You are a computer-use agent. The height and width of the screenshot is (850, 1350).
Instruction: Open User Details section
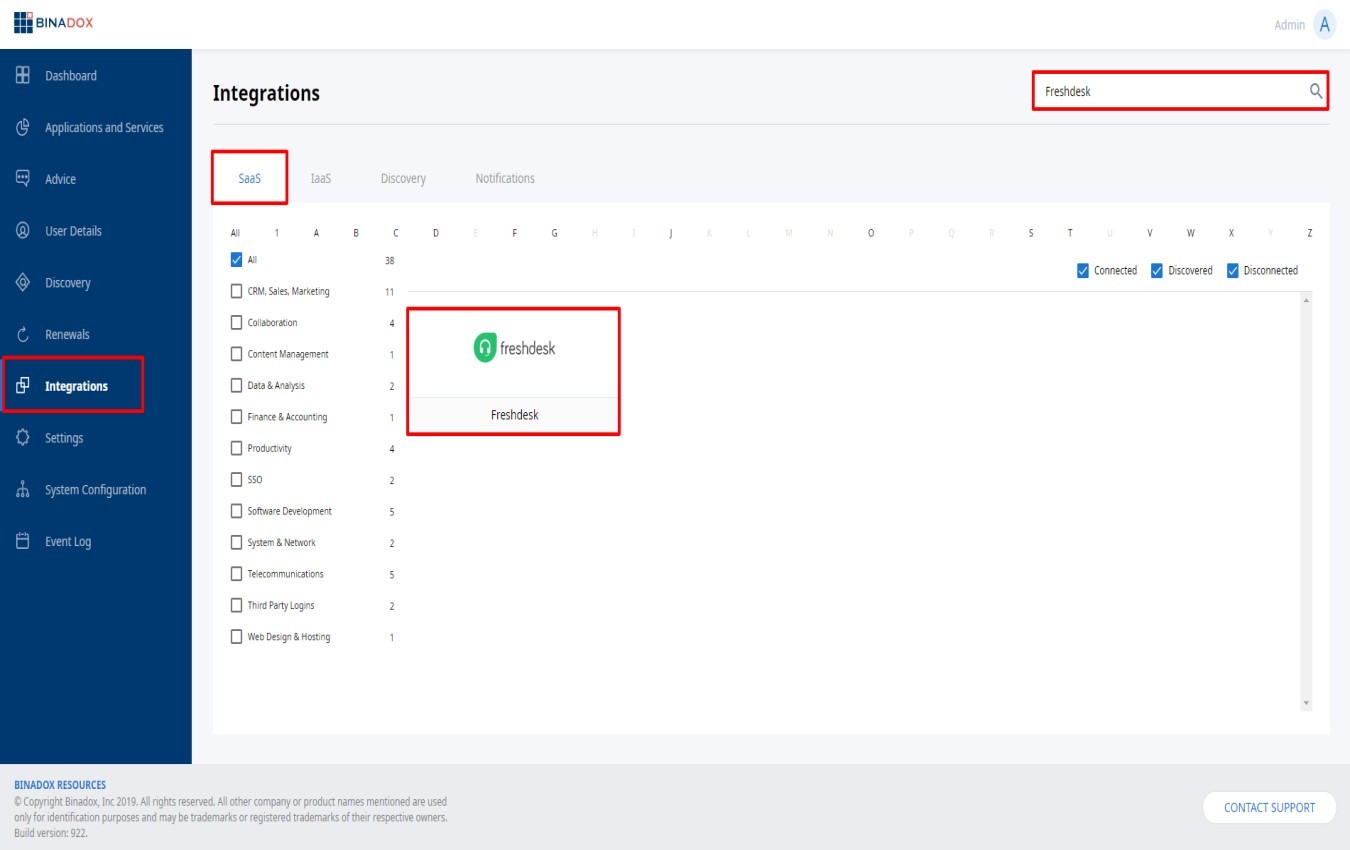73,231
